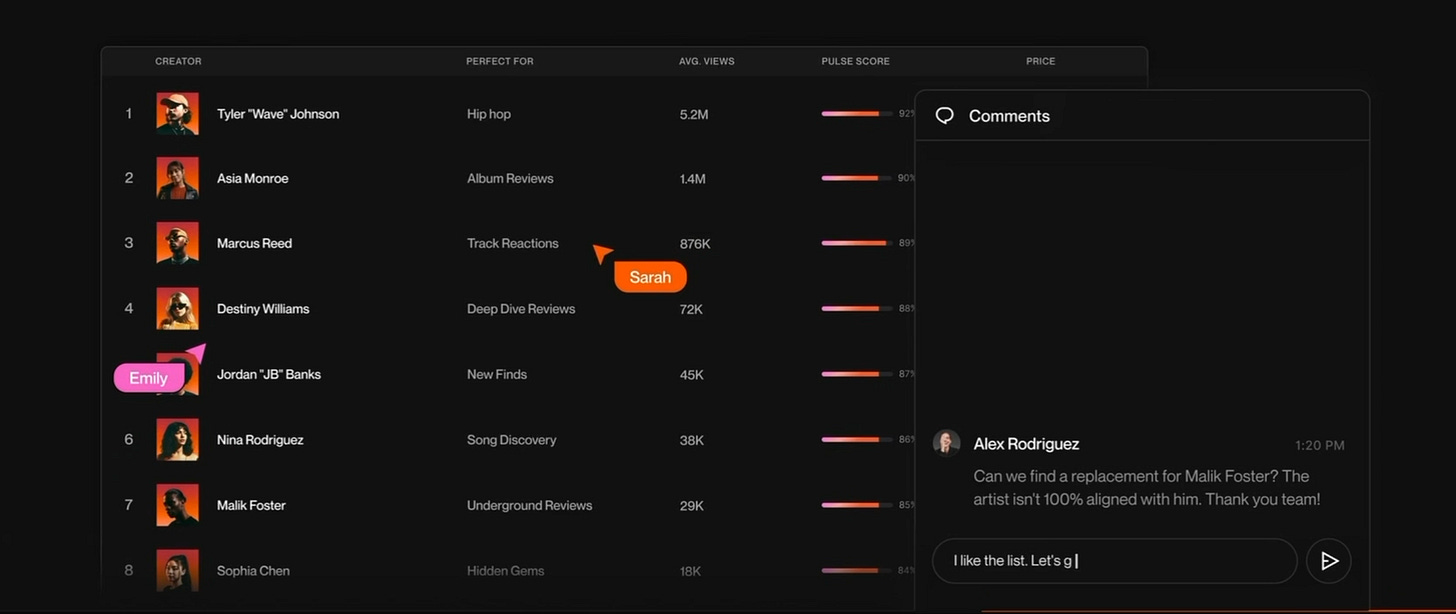Open the Jordan "JB" Banks creator row
This screenshot has height=614, width=1456.
point(508,375)
